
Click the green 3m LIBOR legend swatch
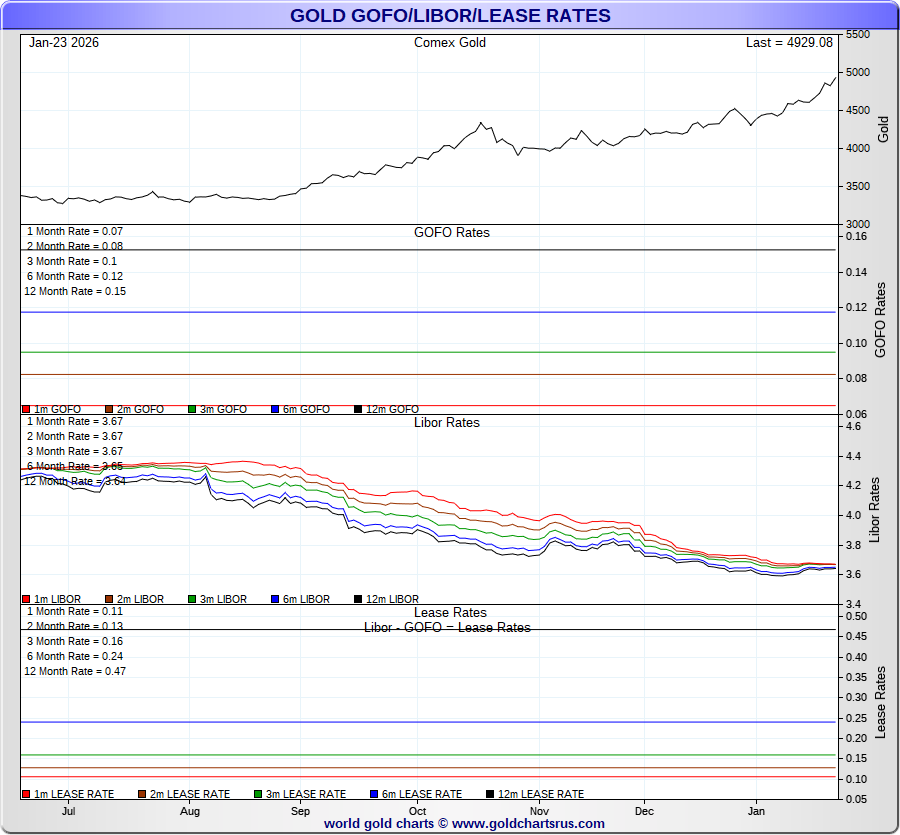click(192, 599)
